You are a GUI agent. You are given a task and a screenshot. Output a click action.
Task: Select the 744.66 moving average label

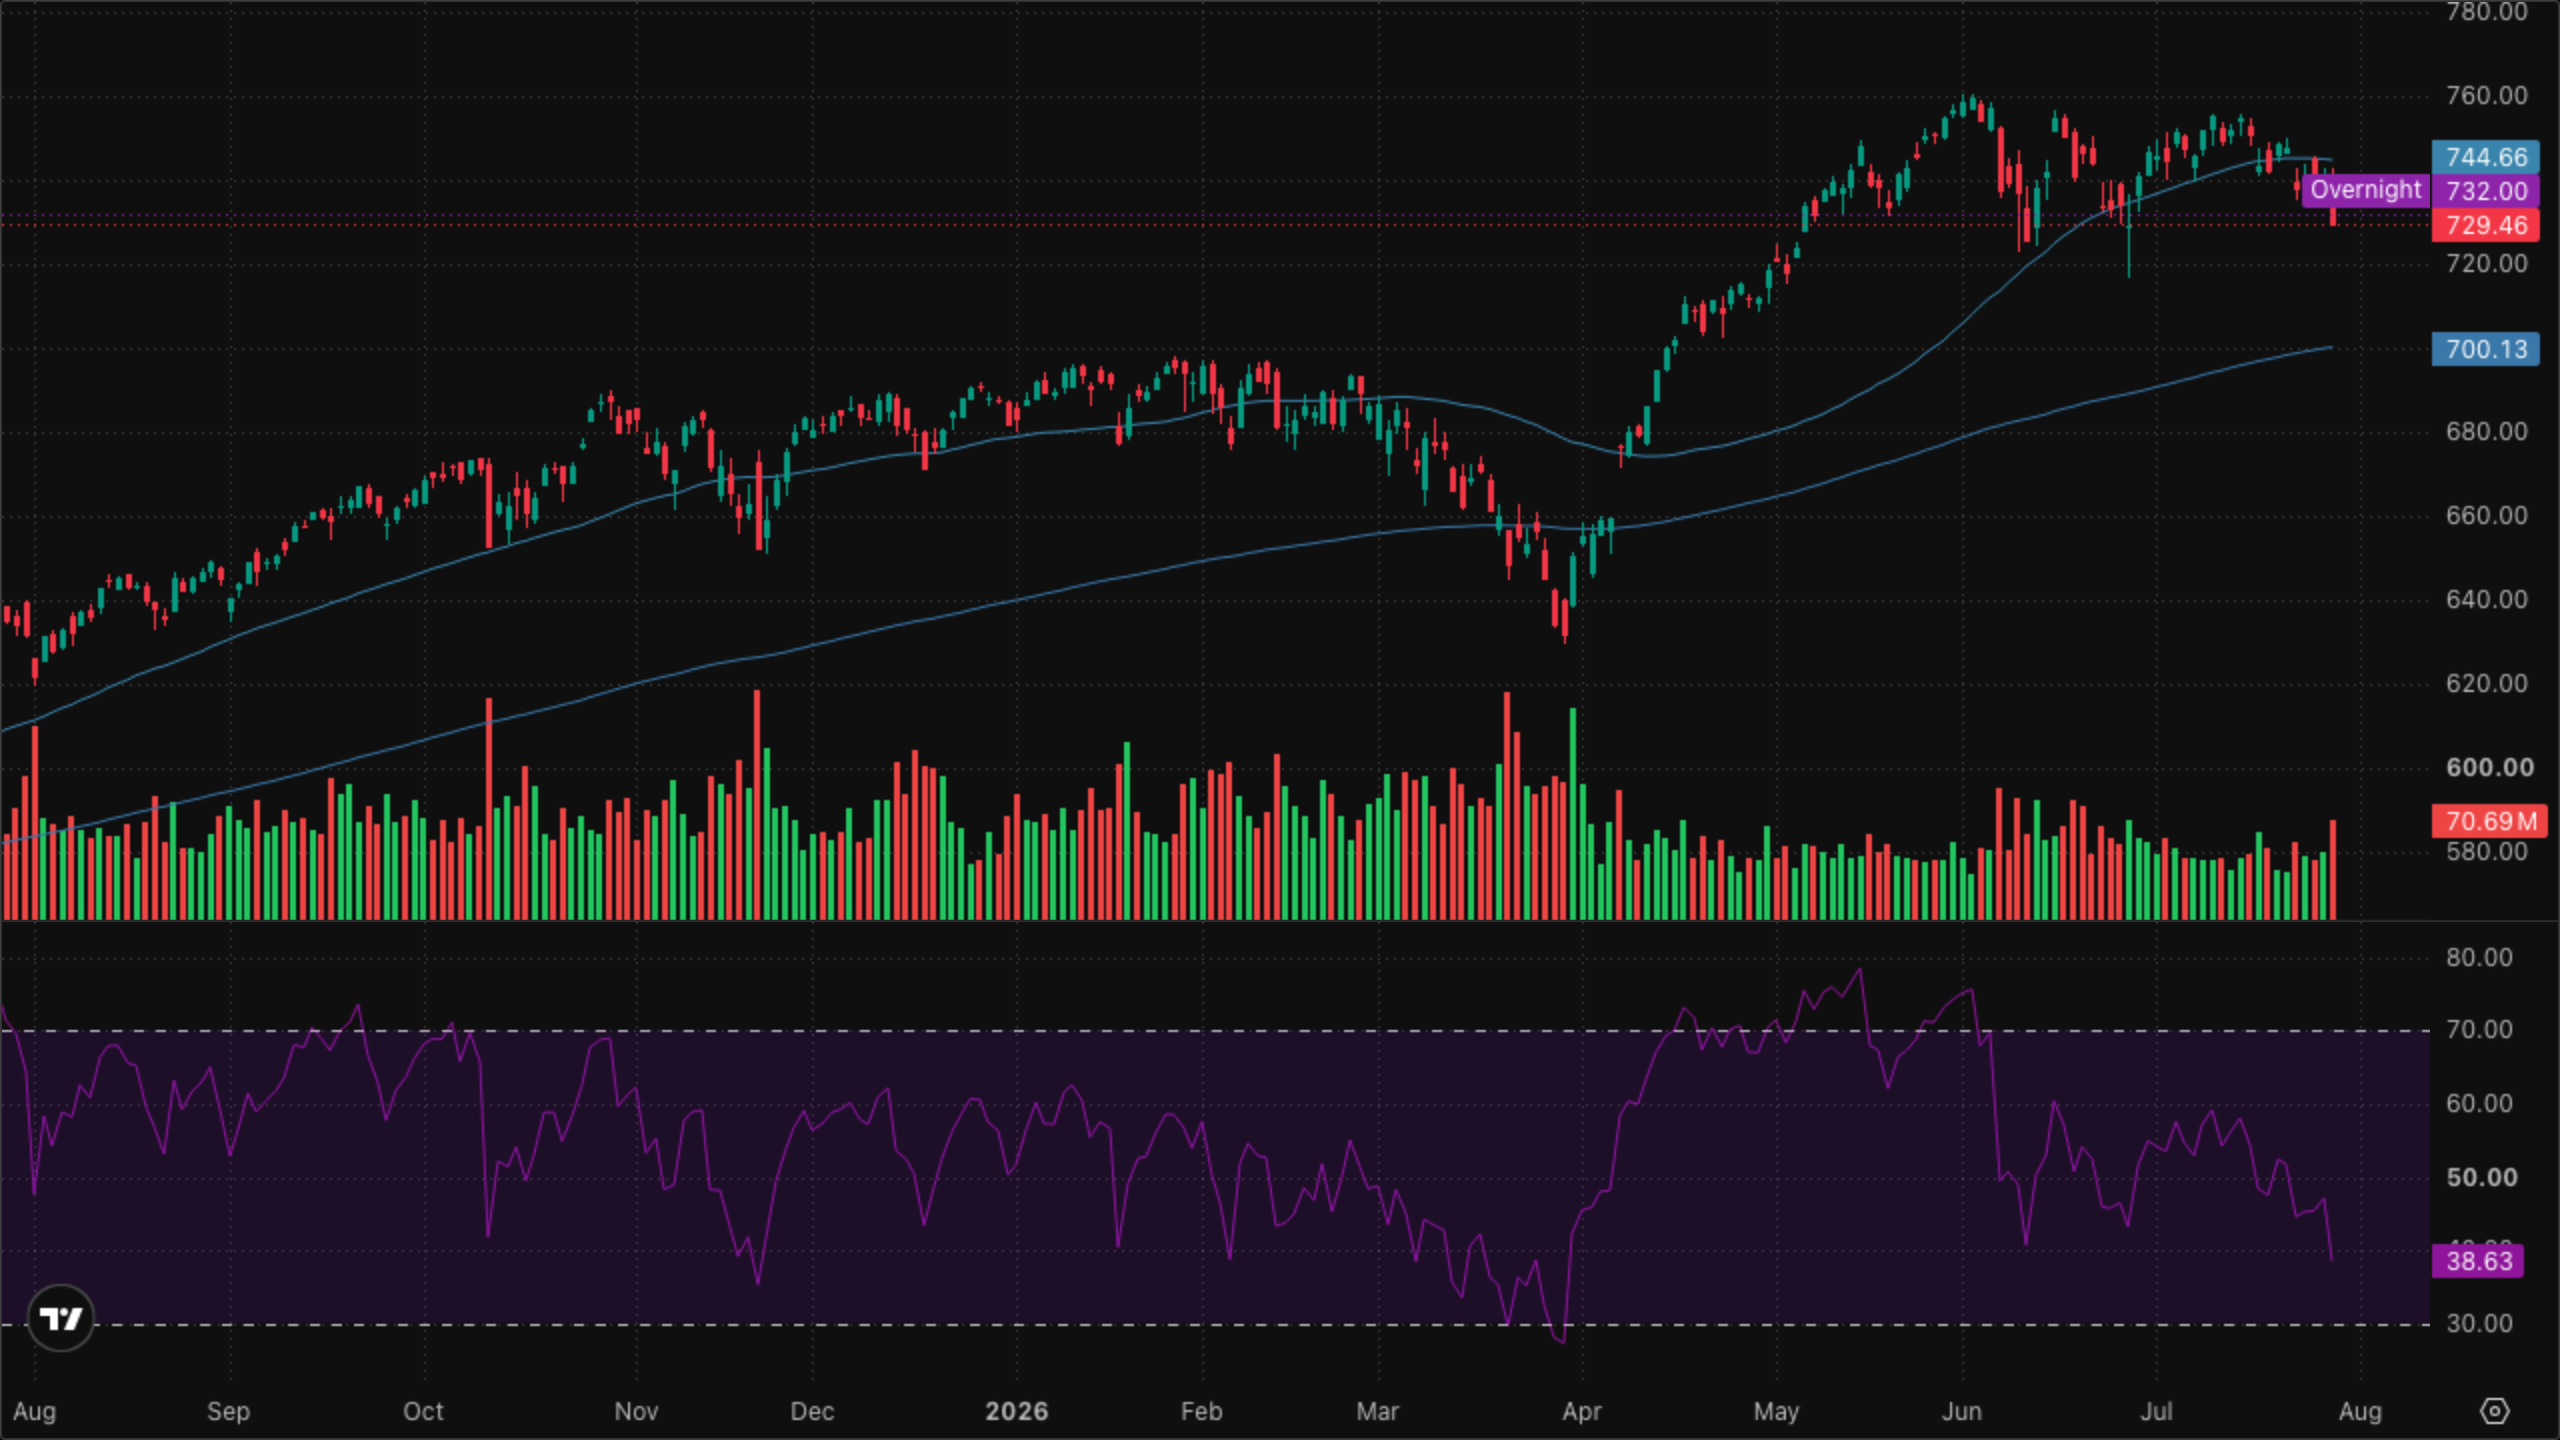pyautogui.click(x=2486, y=157)
